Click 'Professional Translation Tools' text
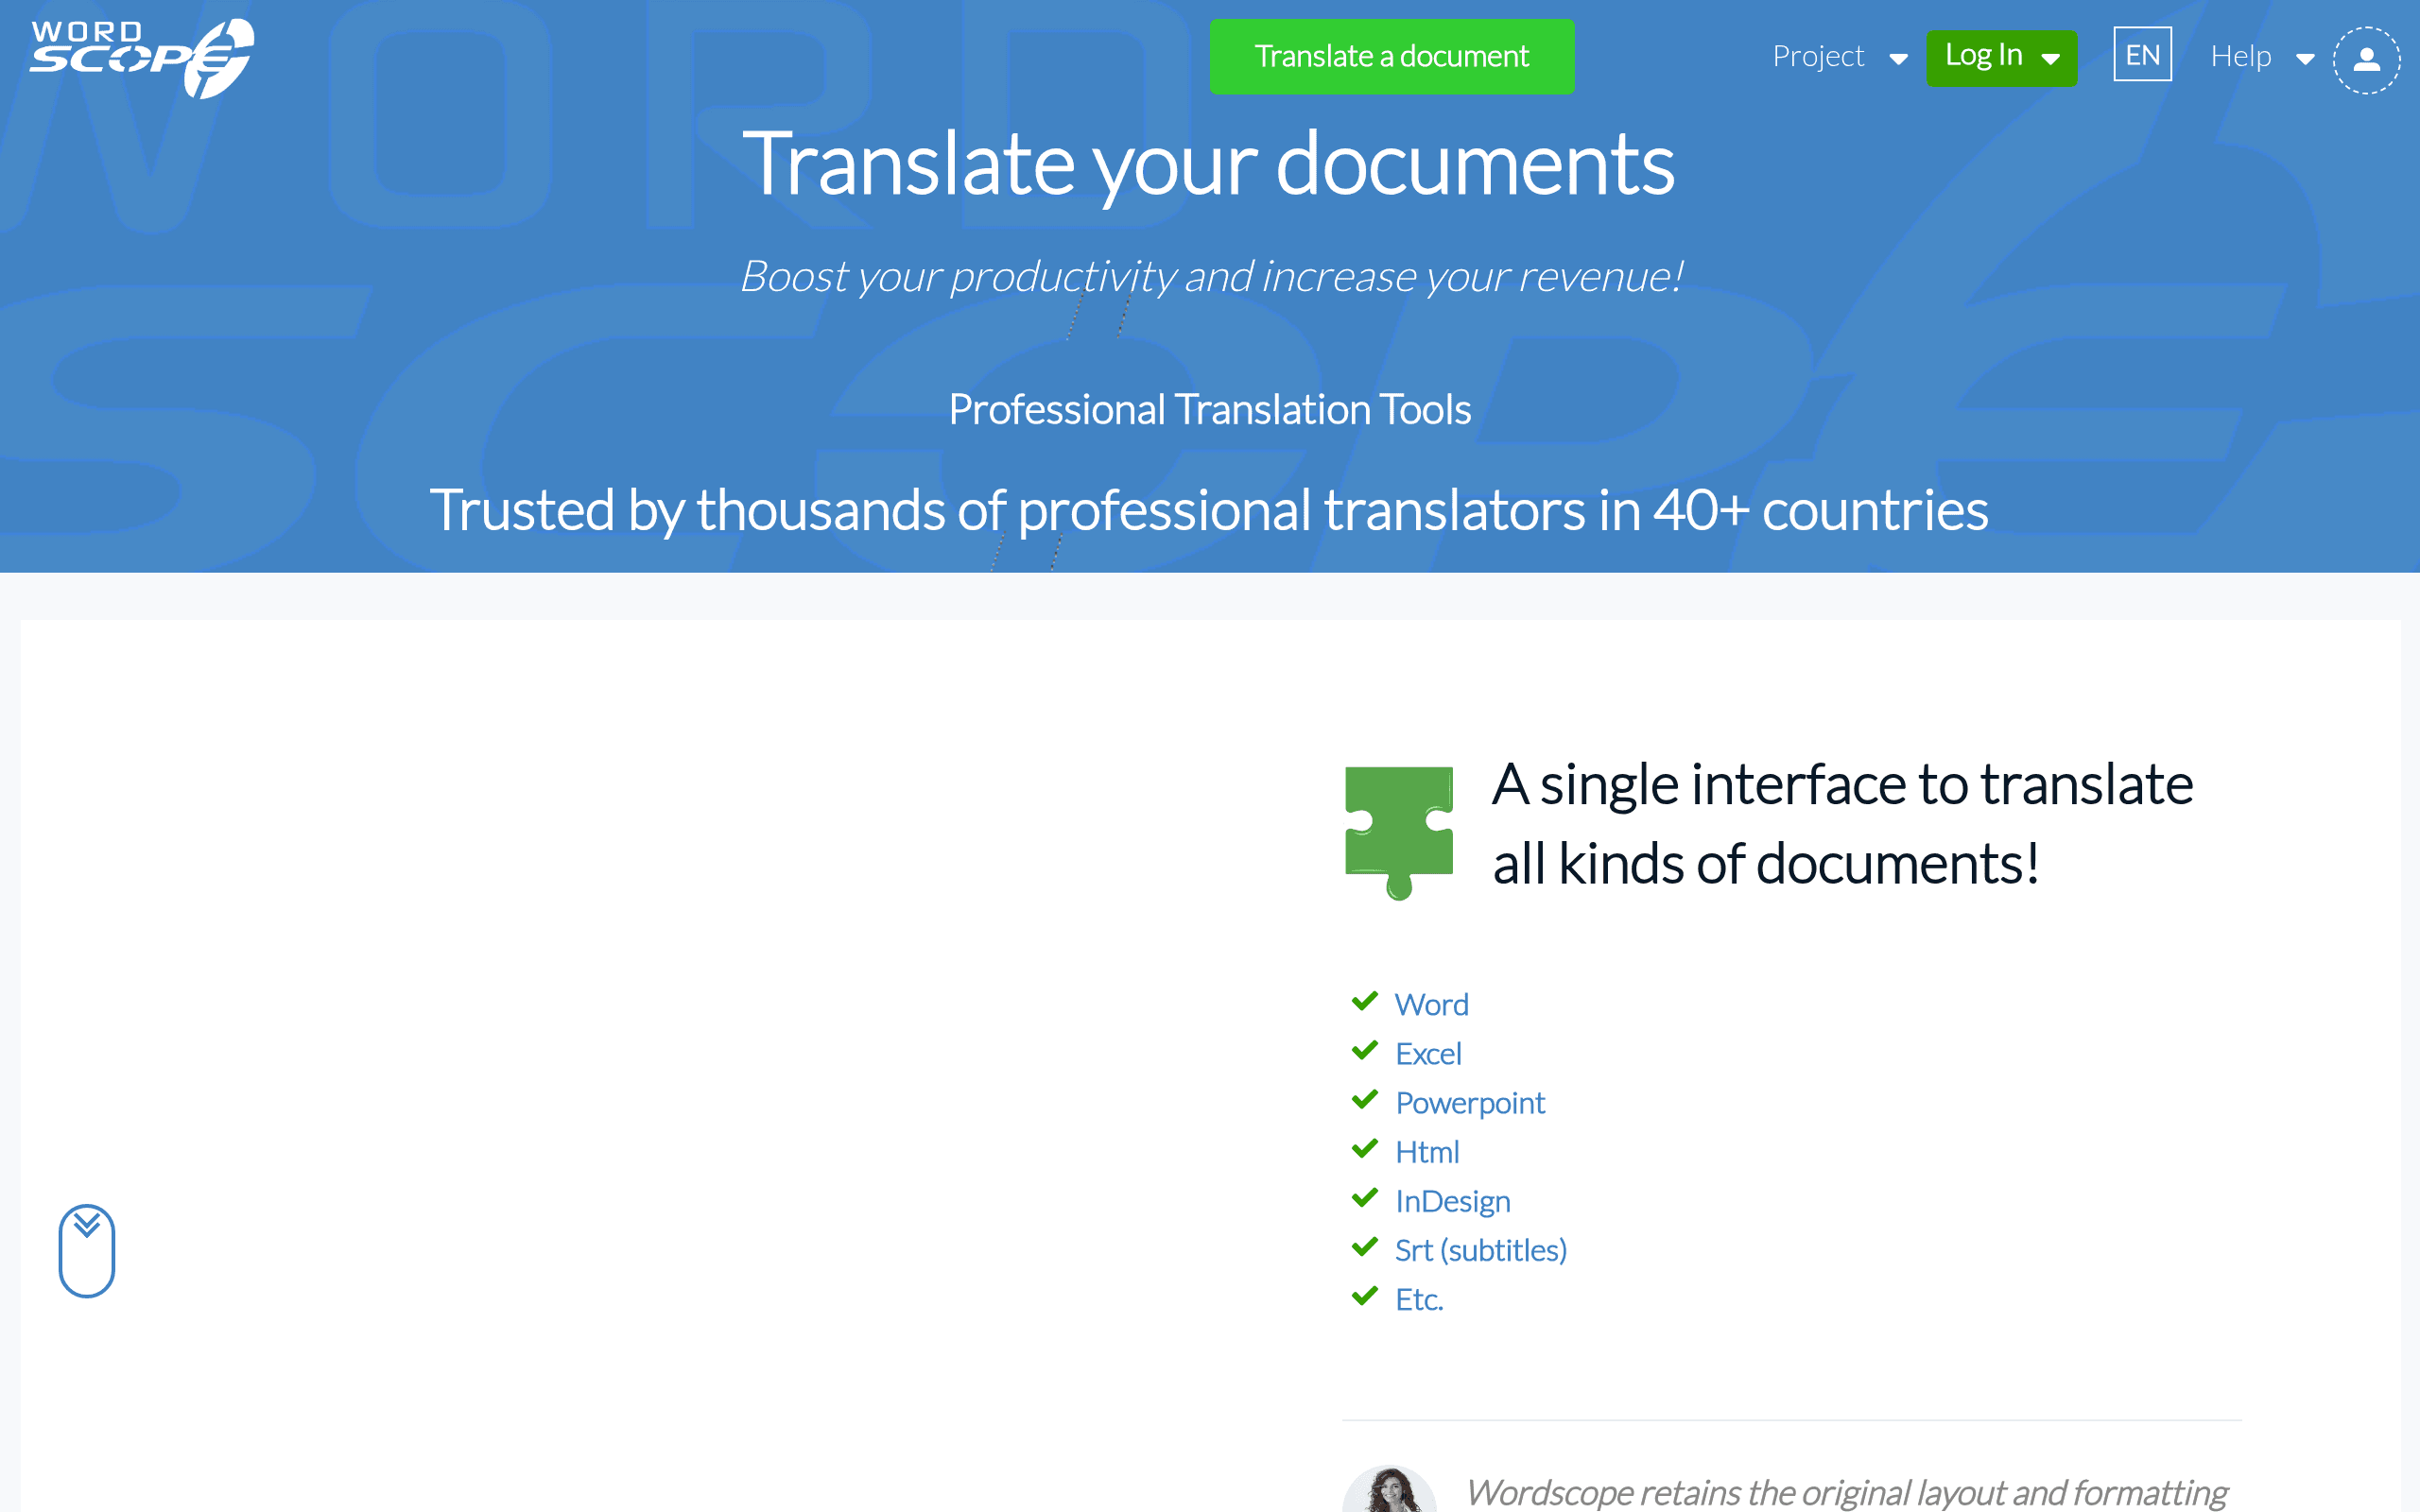This screenshot has width=2420, height=1512. pyautogui.click(x=1209, y=409)
